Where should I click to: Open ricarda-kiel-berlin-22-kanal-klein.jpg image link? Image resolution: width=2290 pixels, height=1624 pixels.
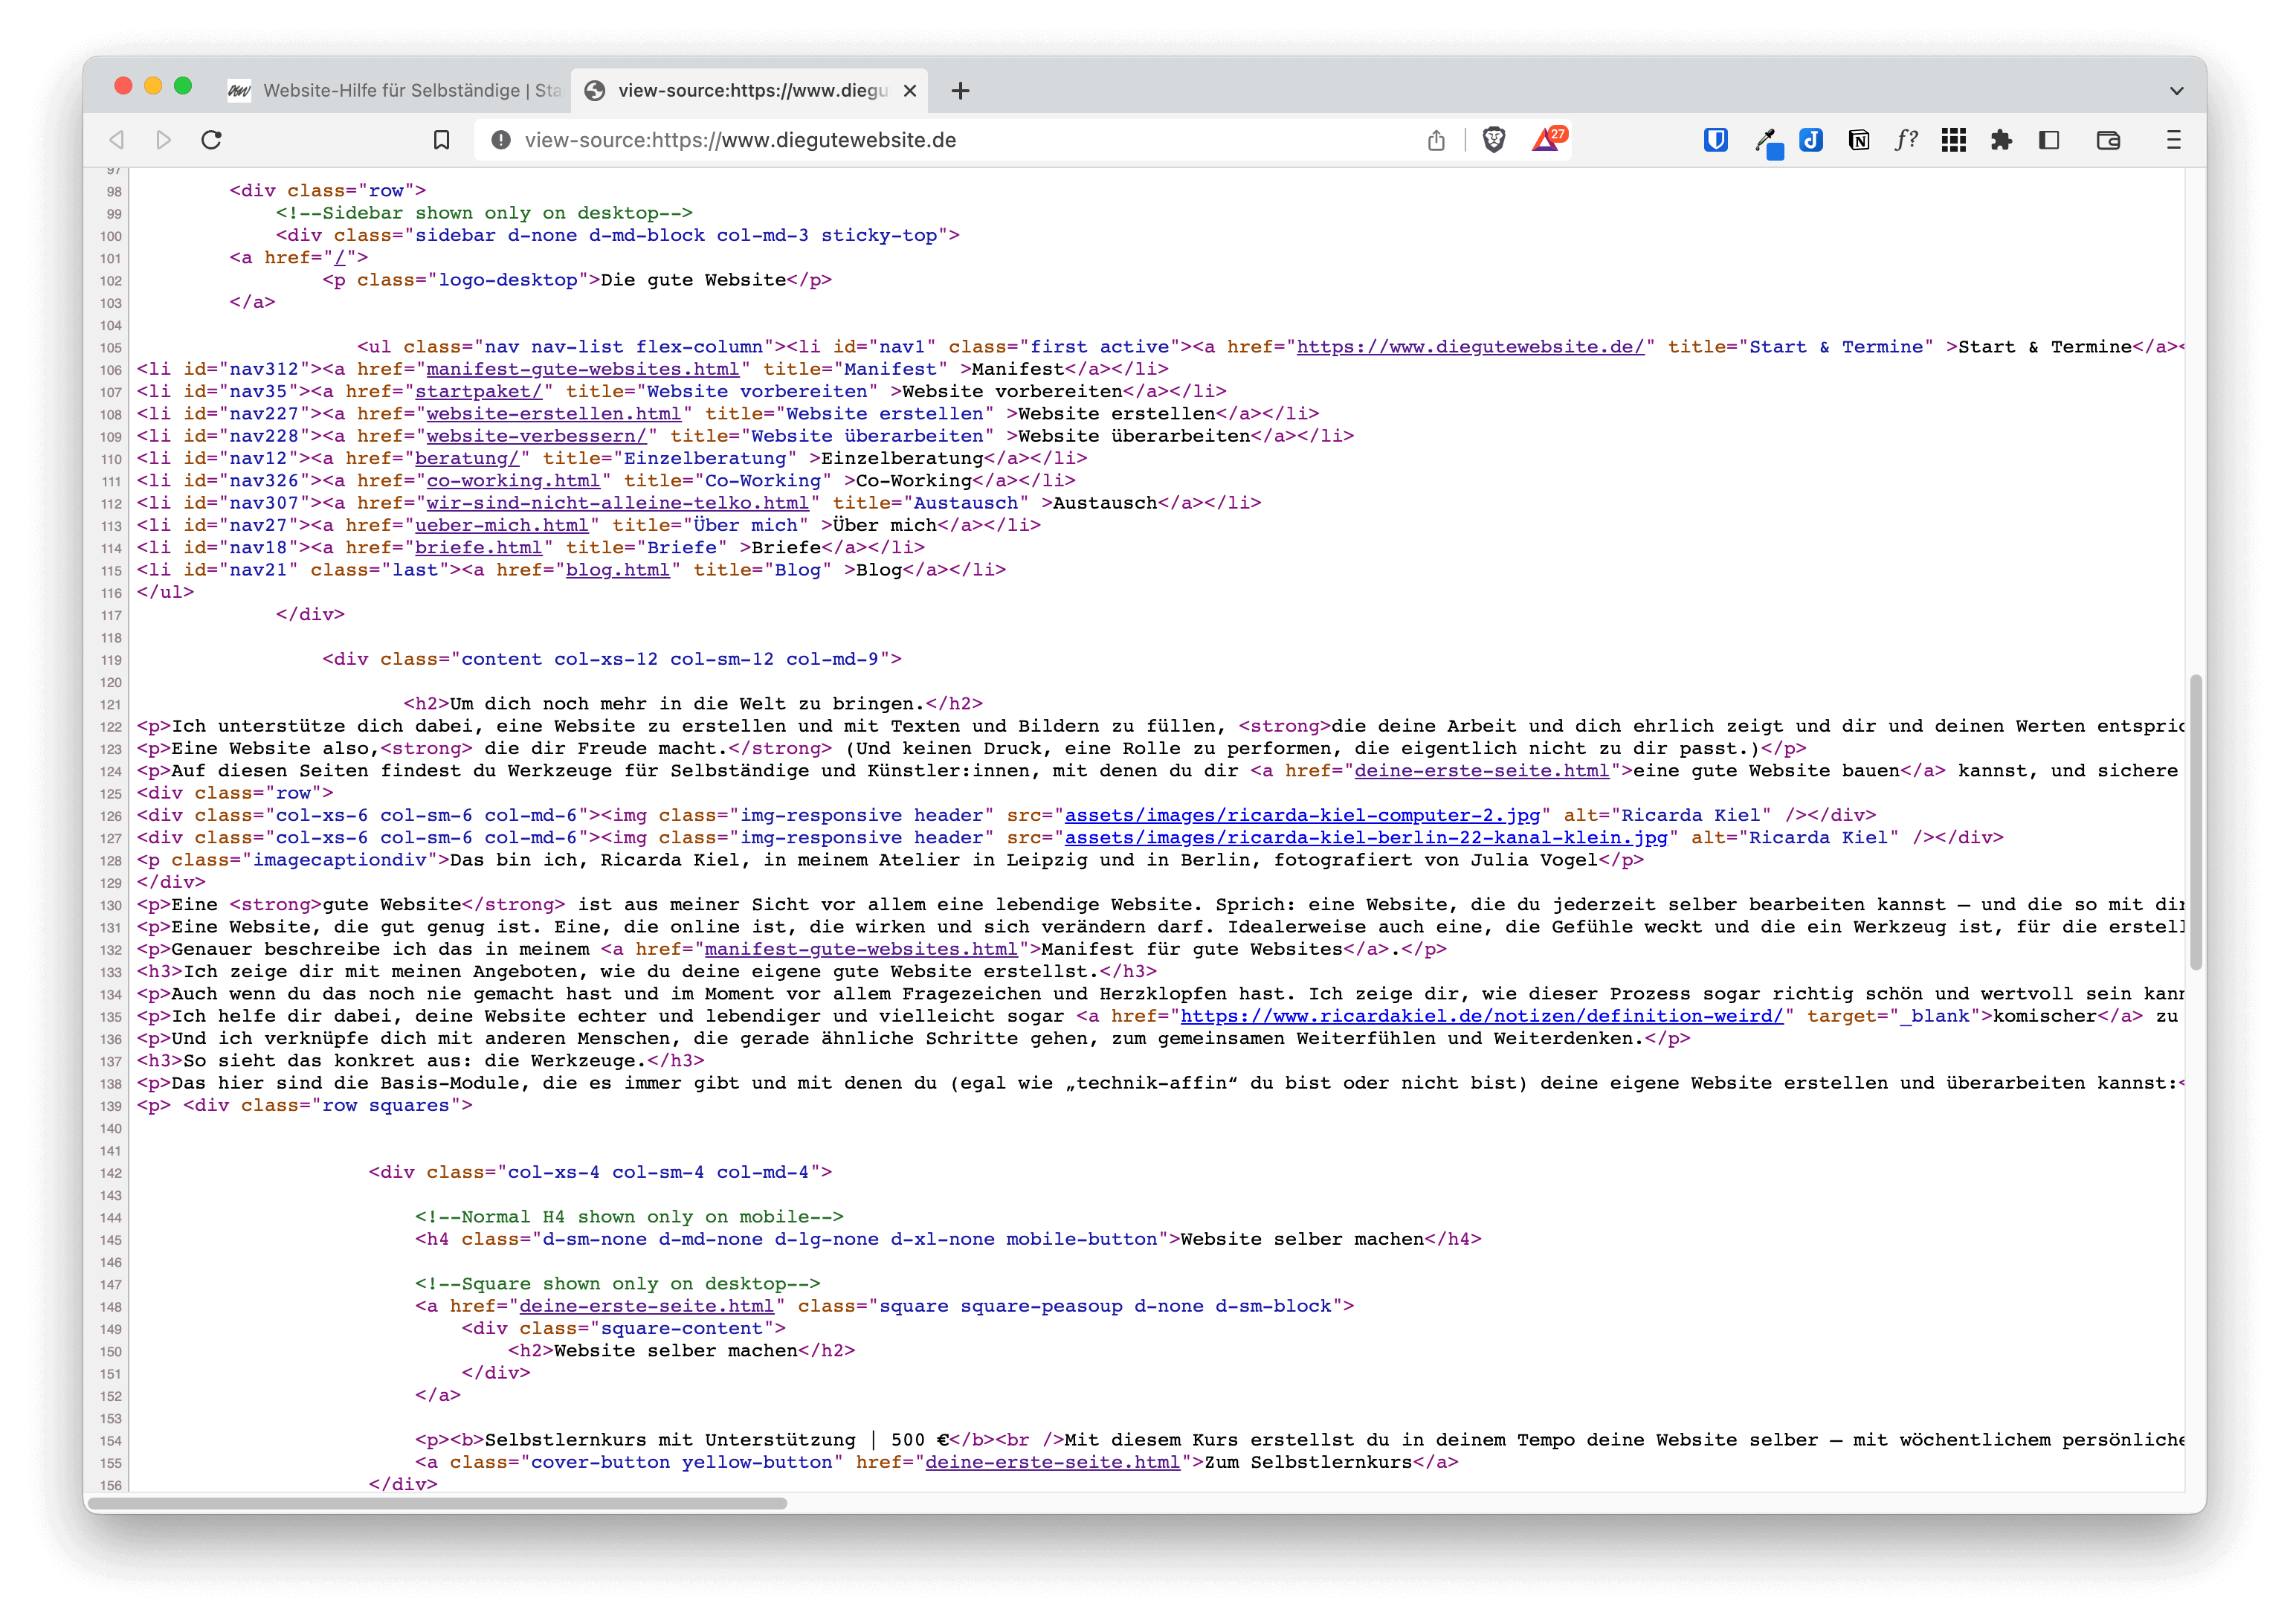[x=1366, y=838]
